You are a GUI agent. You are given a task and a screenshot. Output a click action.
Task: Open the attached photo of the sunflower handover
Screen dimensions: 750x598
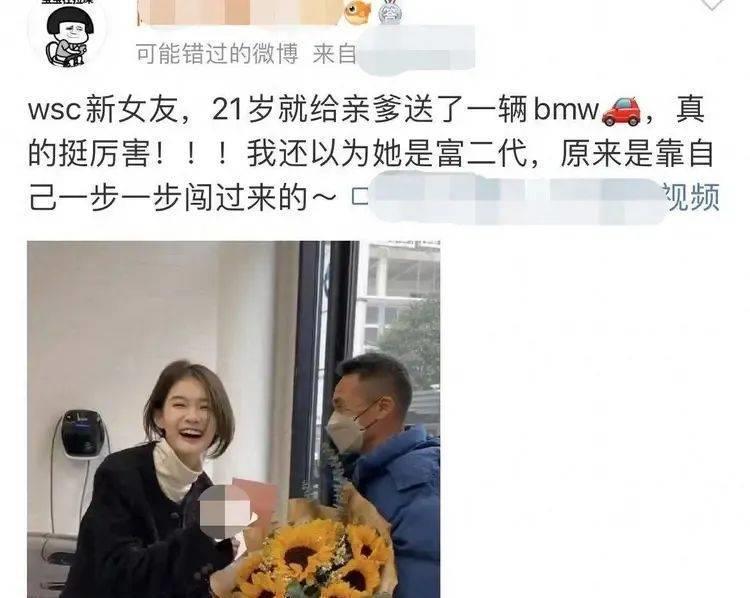click(233, 420)
